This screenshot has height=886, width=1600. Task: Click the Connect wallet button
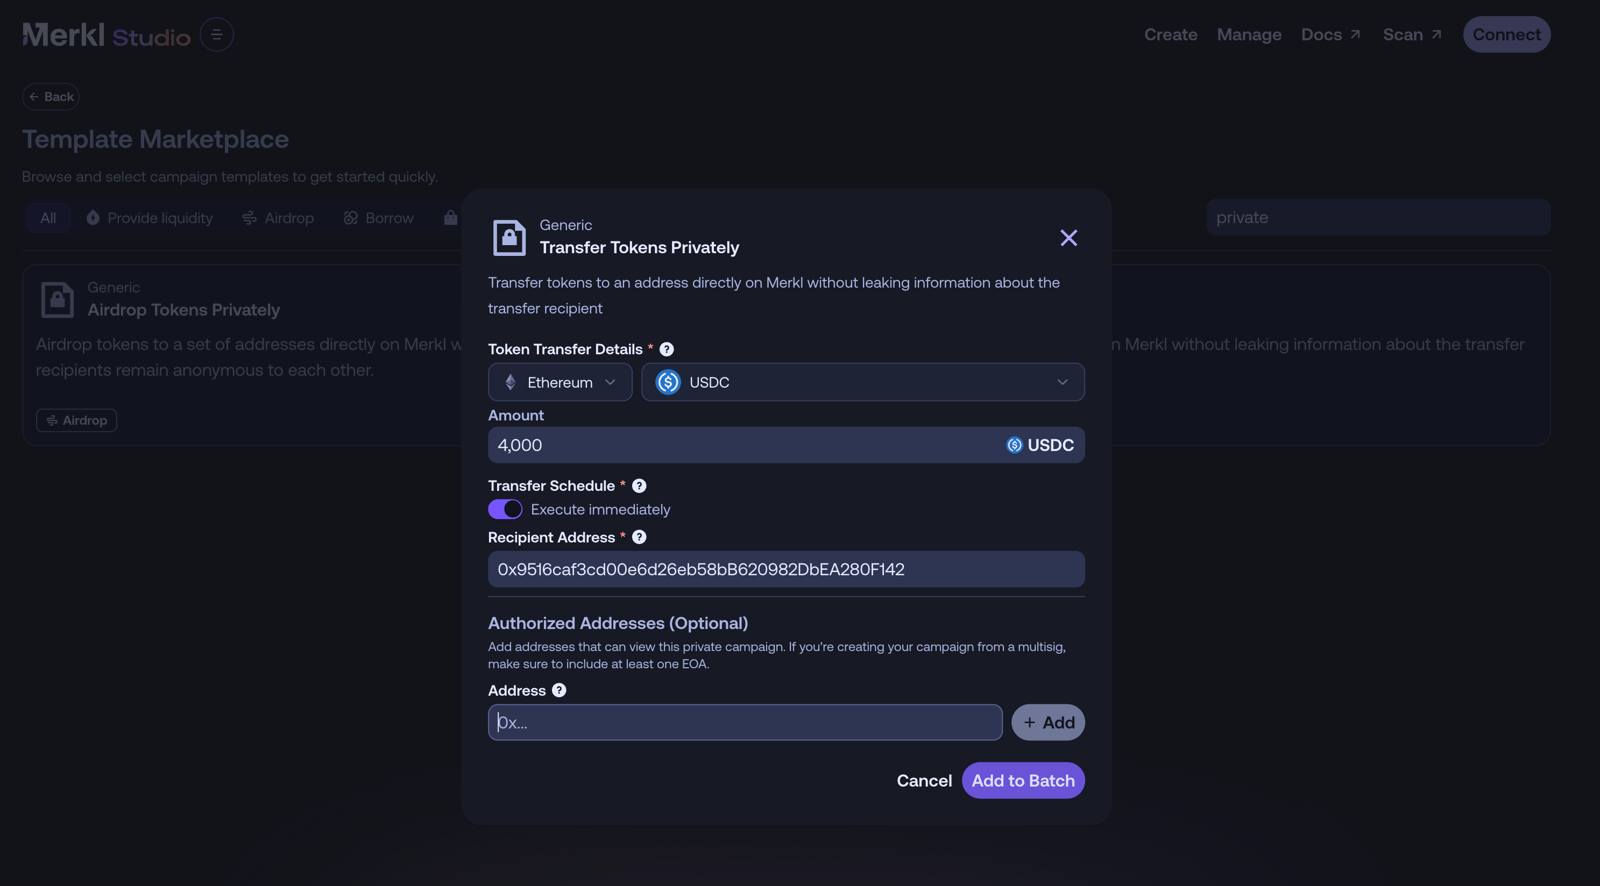pyautogui.click(x=1506, y=35)
